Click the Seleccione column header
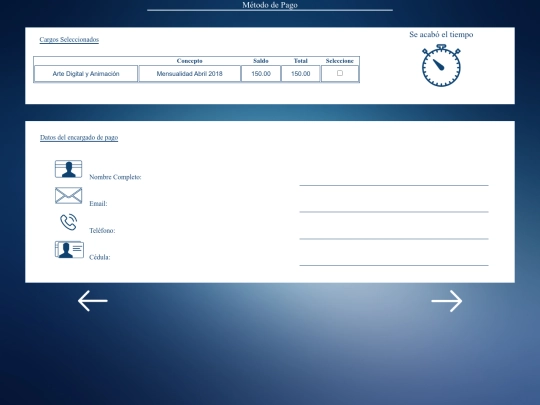 click(340, 61)
